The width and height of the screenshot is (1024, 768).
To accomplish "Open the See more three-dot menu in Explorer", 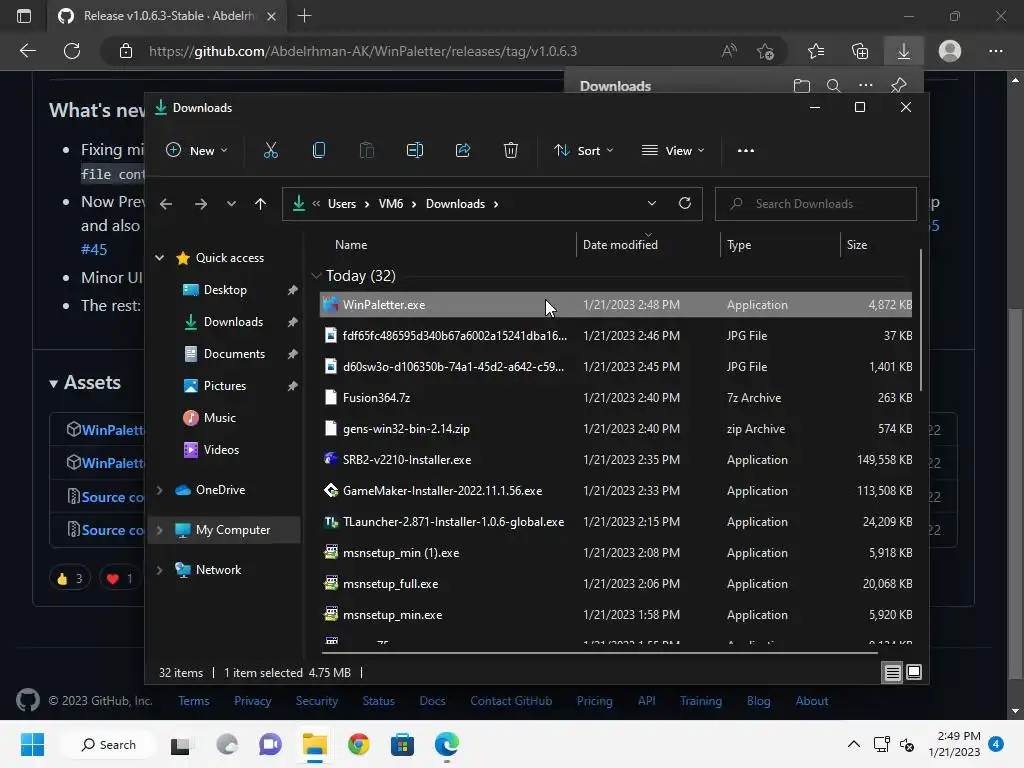I will click(x=746, y=151).
